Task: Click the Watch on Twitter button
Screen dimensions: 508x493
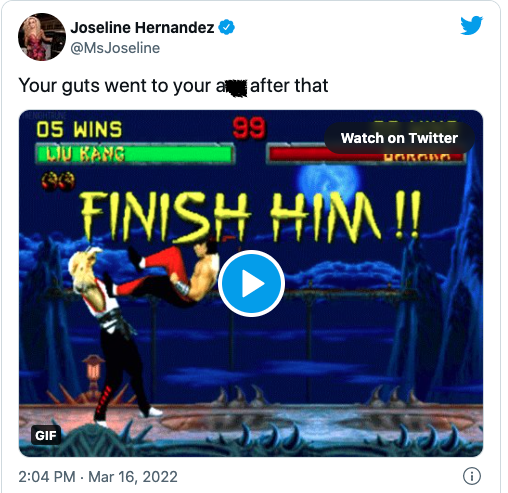Action: click(399, 138)
